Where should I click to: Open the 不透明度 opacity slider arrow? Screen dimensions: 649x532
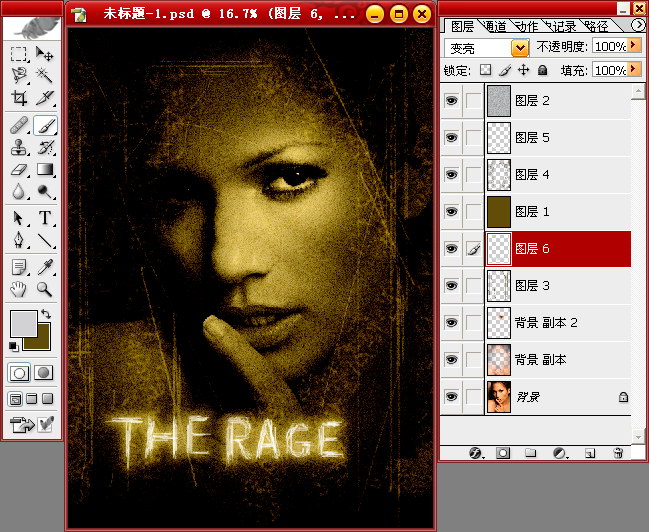click(634, 45)
